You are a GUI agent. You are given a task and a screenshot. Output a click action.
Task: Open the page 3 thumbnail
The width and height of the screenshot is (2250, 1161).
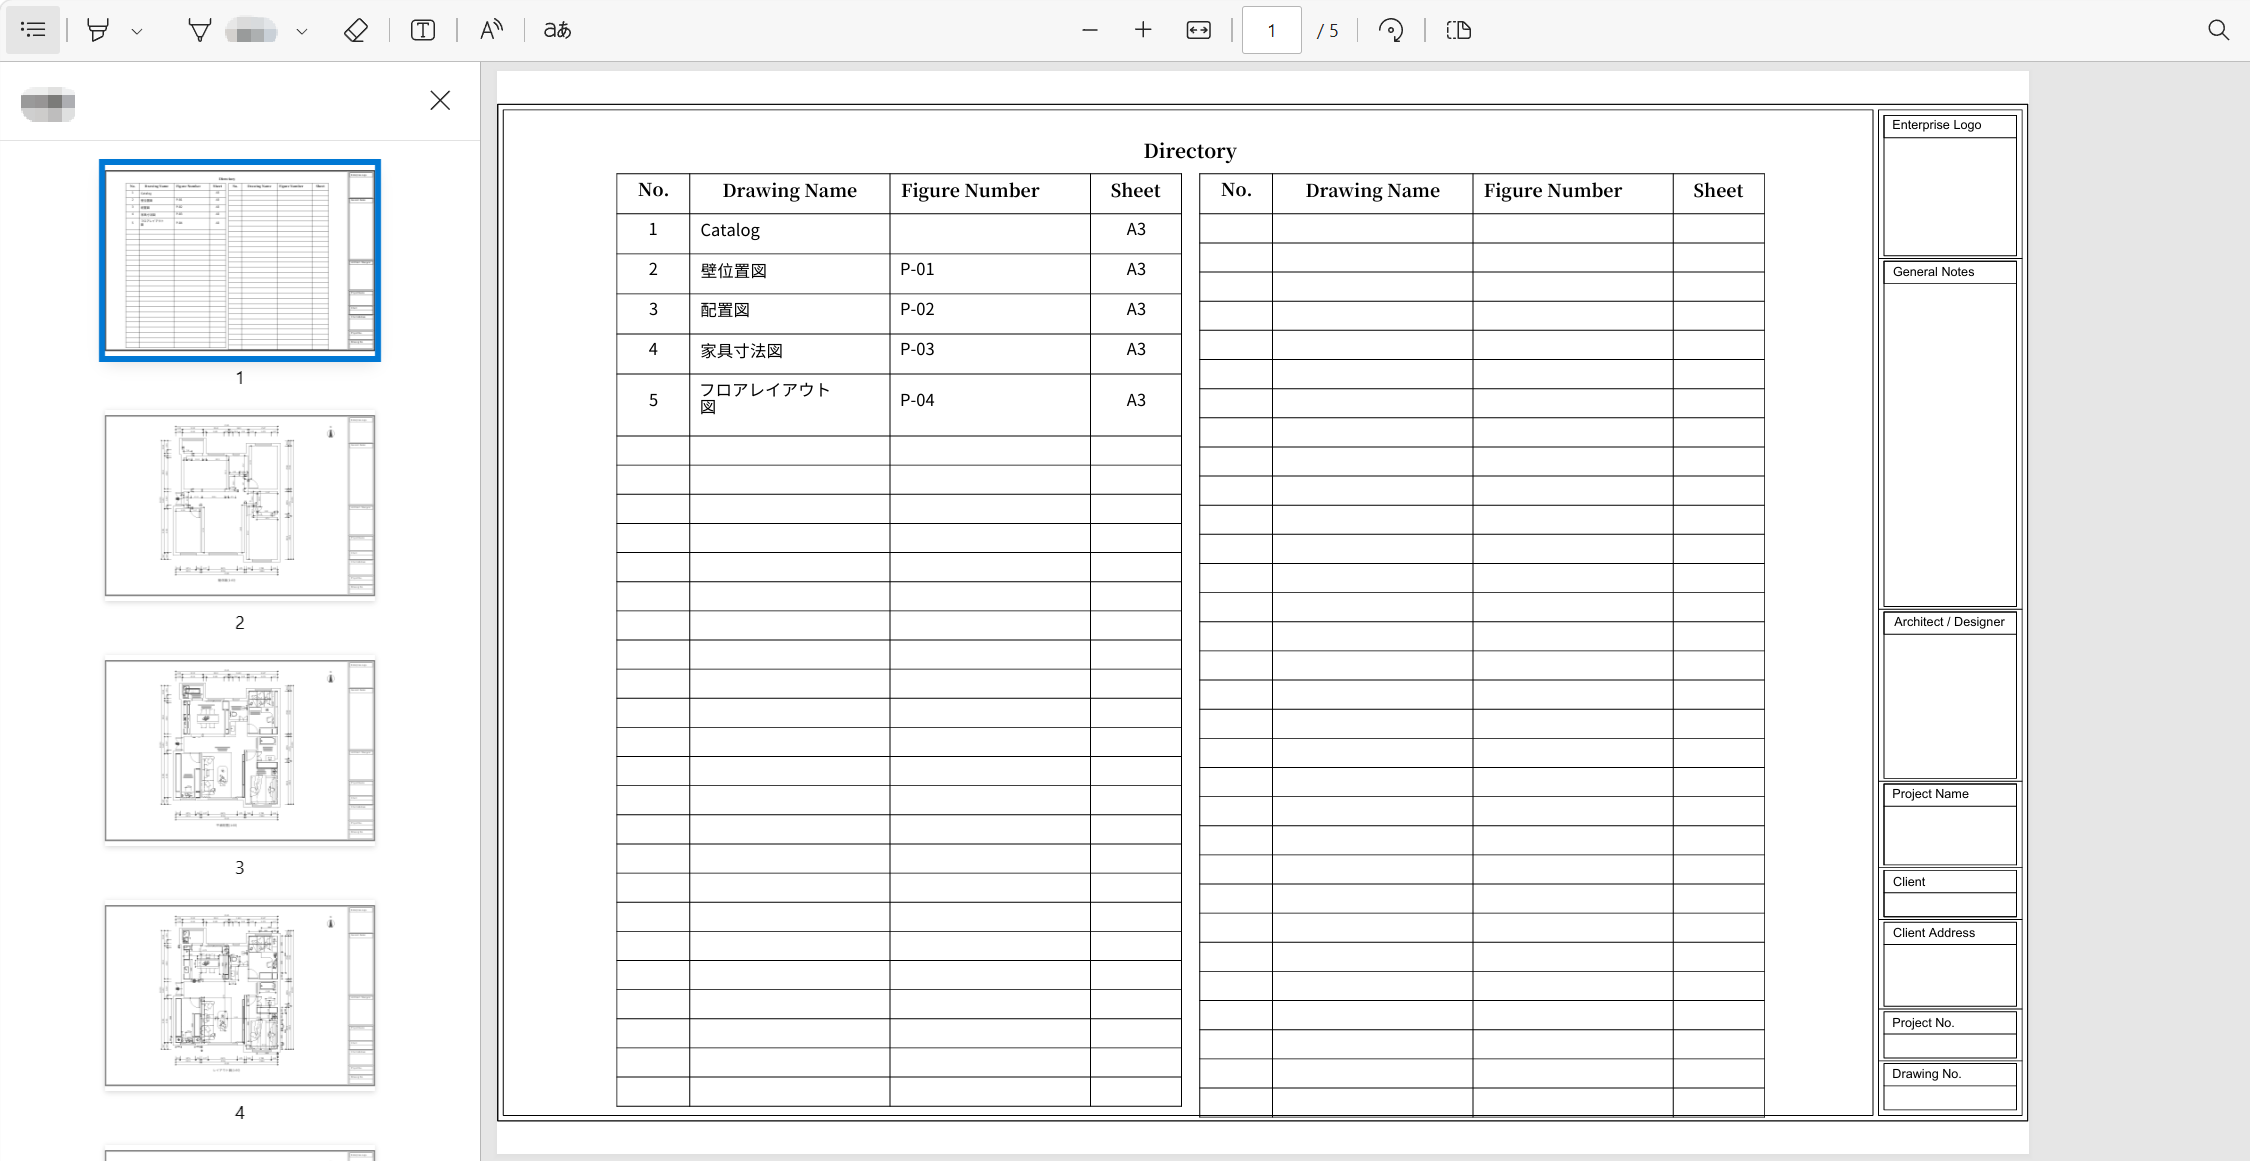[240, 751]
